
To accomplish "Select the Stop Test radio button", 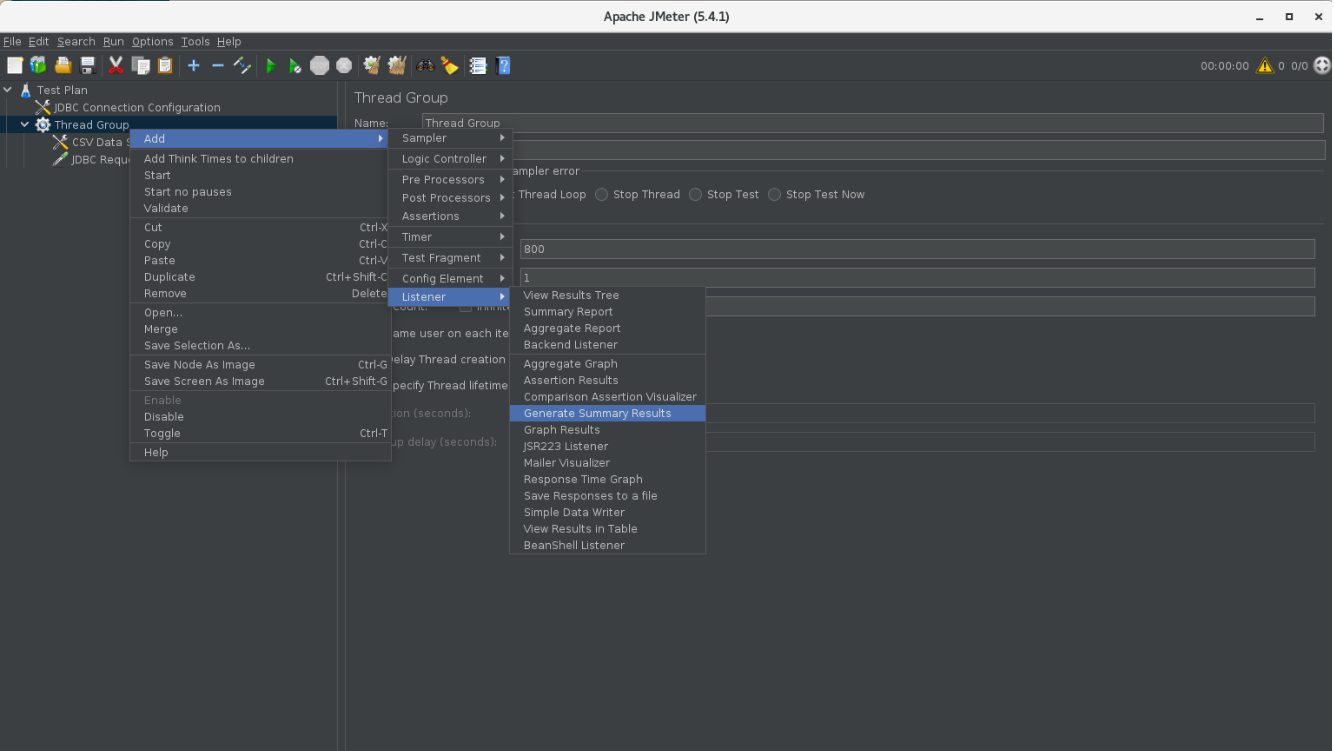I will 695,194.
